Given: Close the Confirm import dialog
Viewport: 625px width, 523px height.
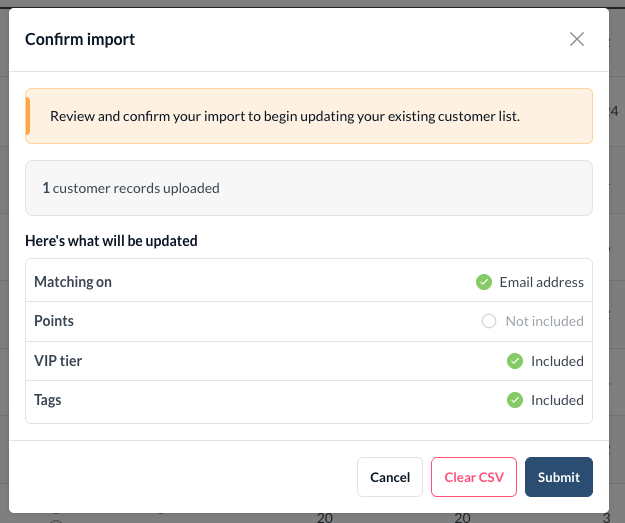Looking at the screenshot, I should [576, 39].
